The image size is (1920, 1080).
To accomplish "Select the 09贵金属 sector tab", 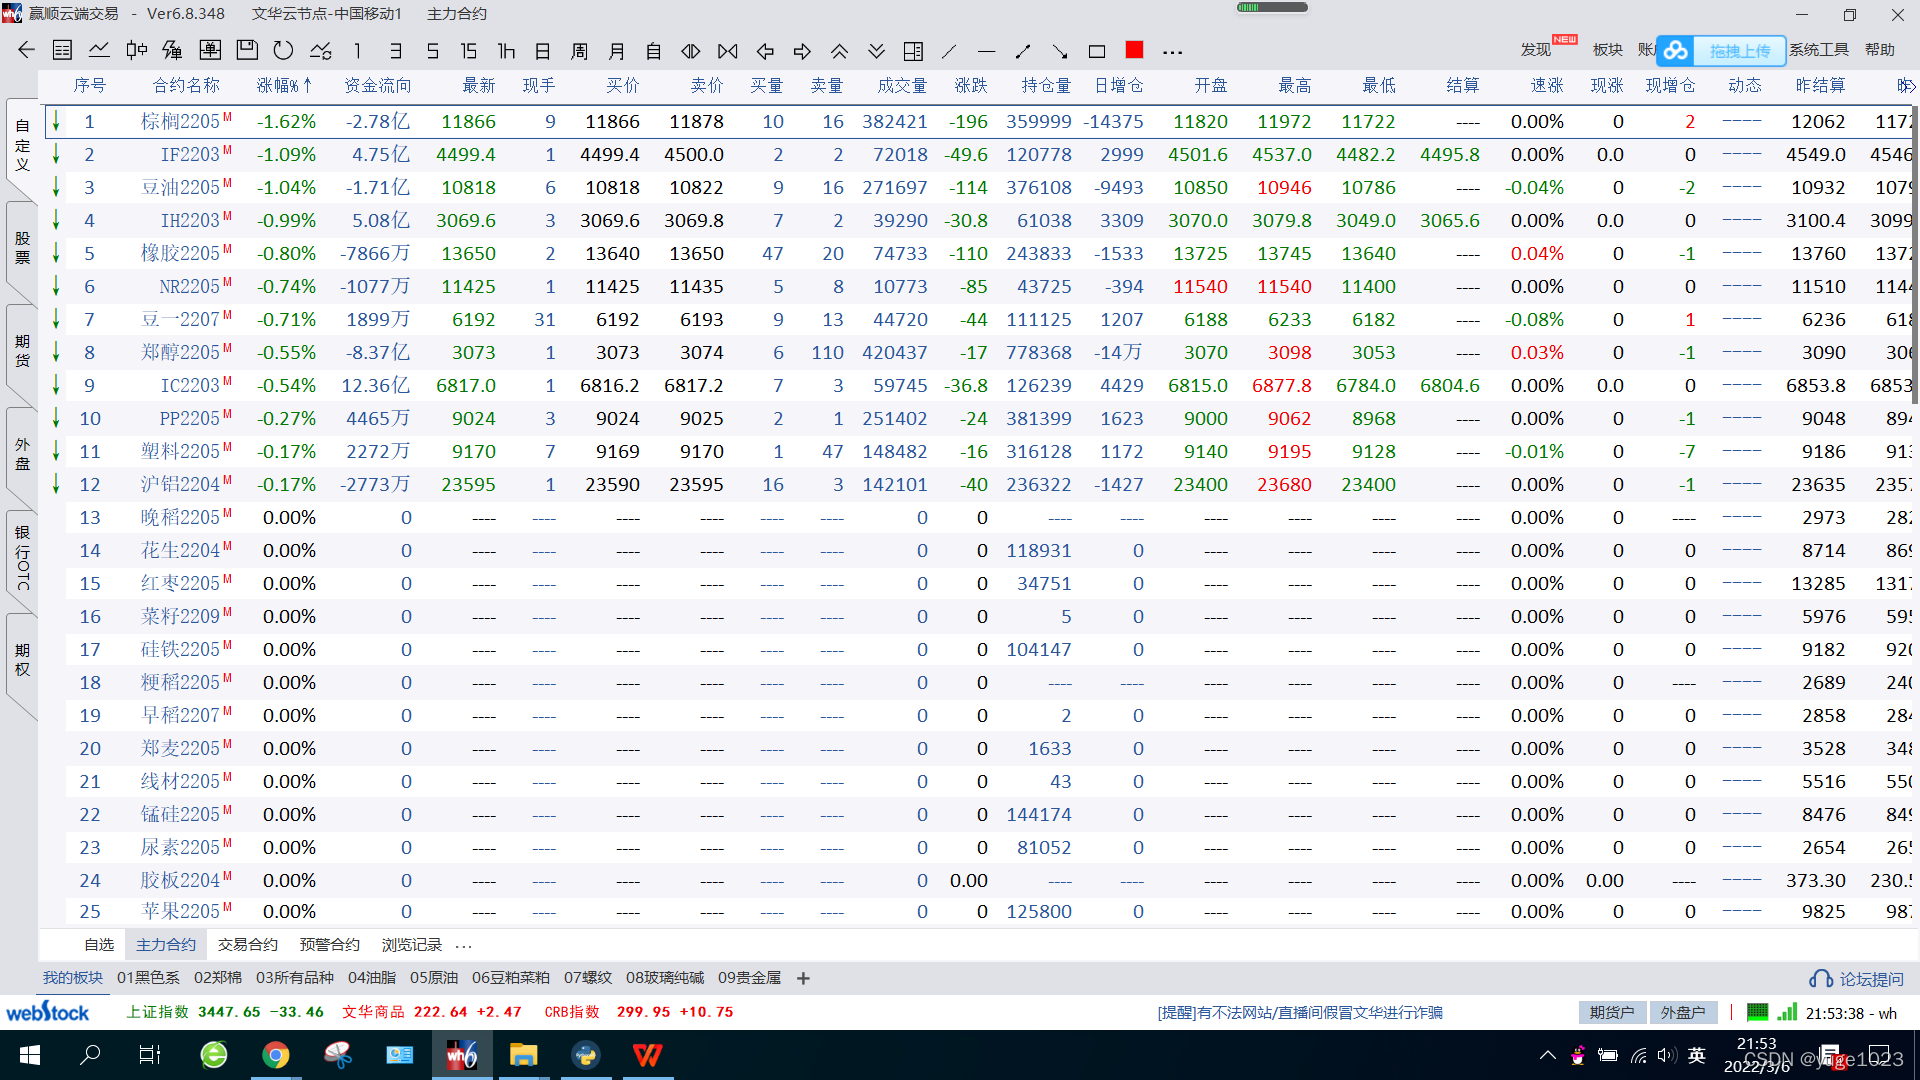I will pyautogui.click(x=749, y=978).
